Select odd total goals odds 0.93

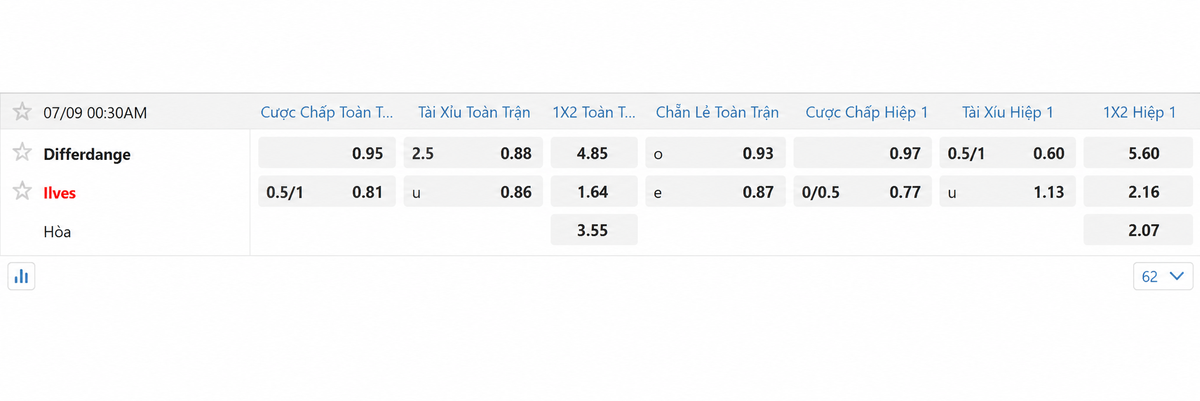pyautogui.click(x=716, y=154)
